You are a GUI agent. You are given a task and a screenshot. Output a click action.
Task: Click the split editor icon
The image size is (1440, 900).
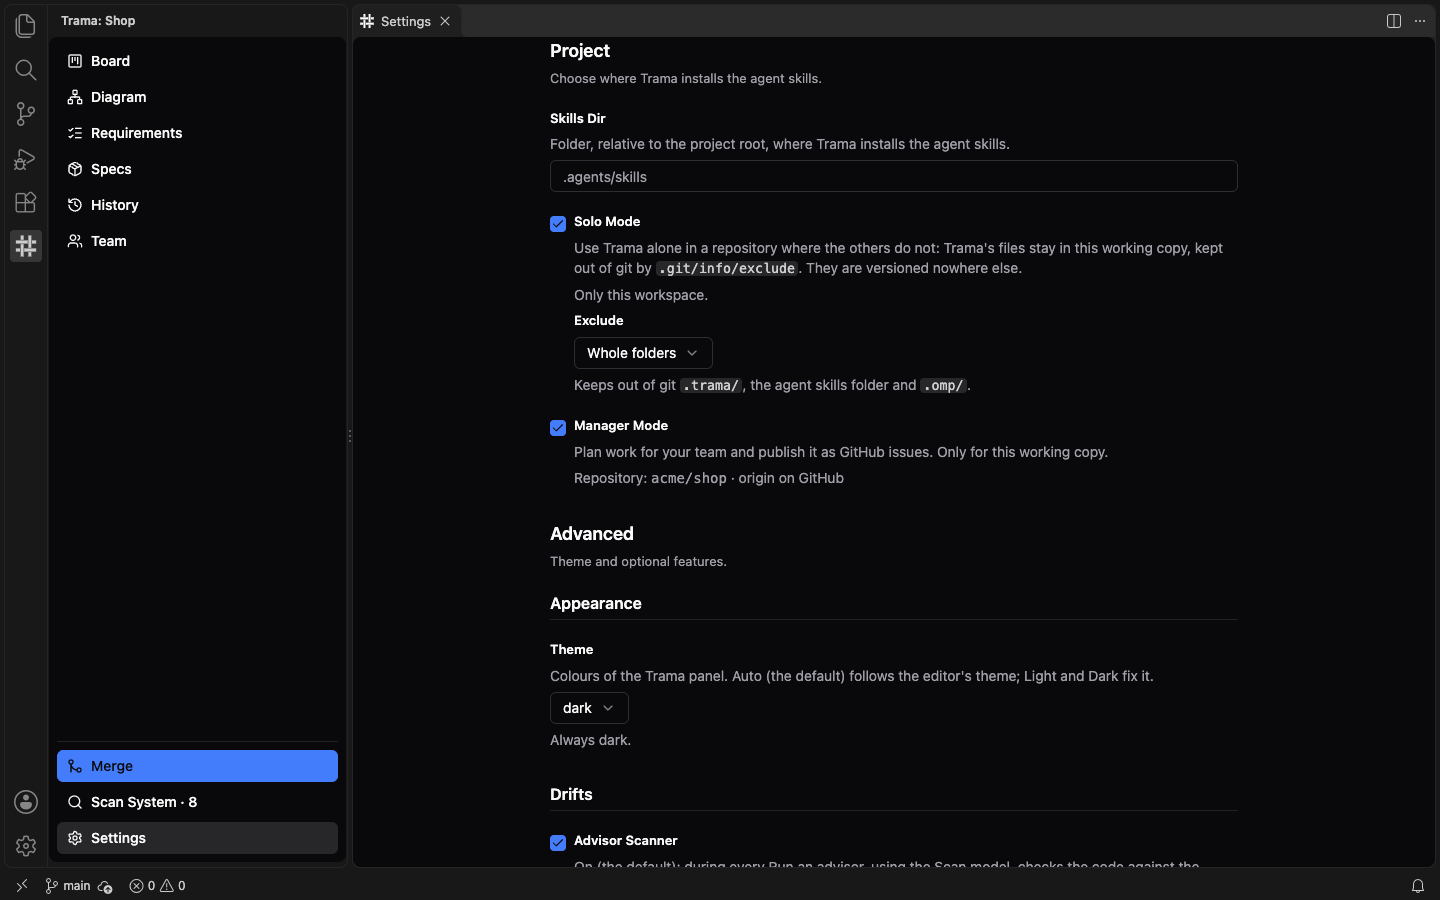pyautogui.click(x=1394, y=21)
